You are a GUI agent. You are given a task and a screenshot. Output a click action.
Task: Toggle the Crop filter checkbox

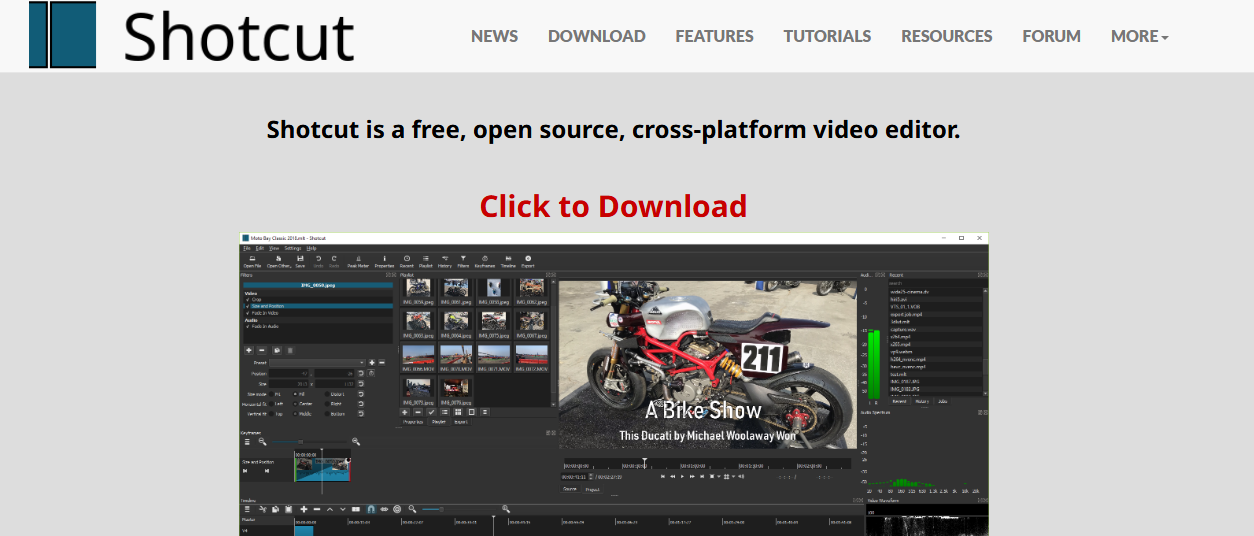(x=248, y=299)
